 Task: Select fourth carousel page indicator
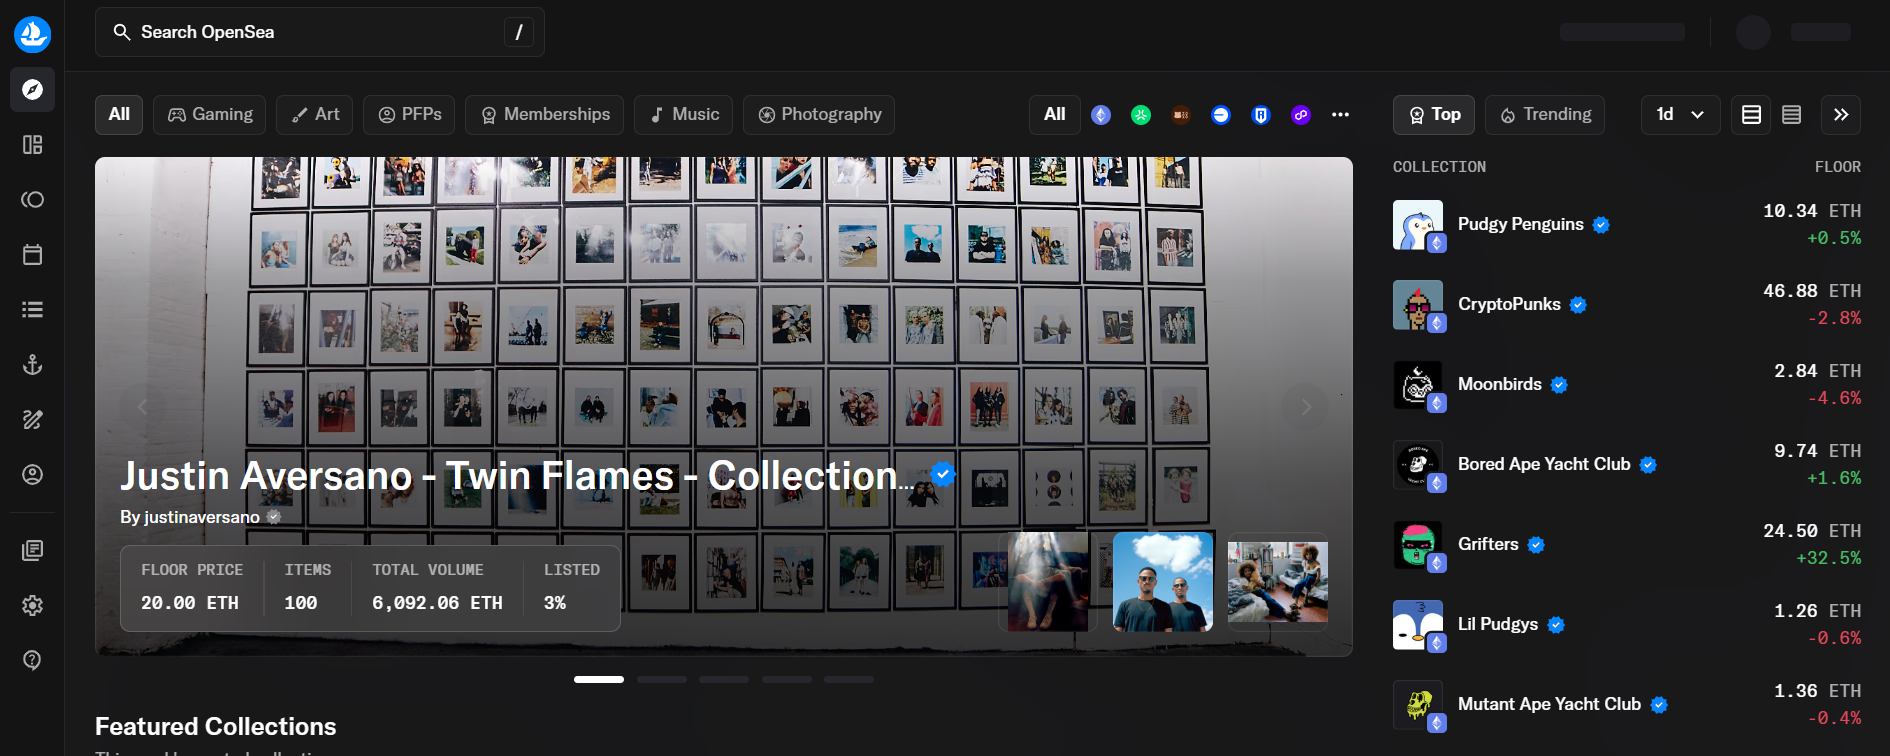click(787, 680)
